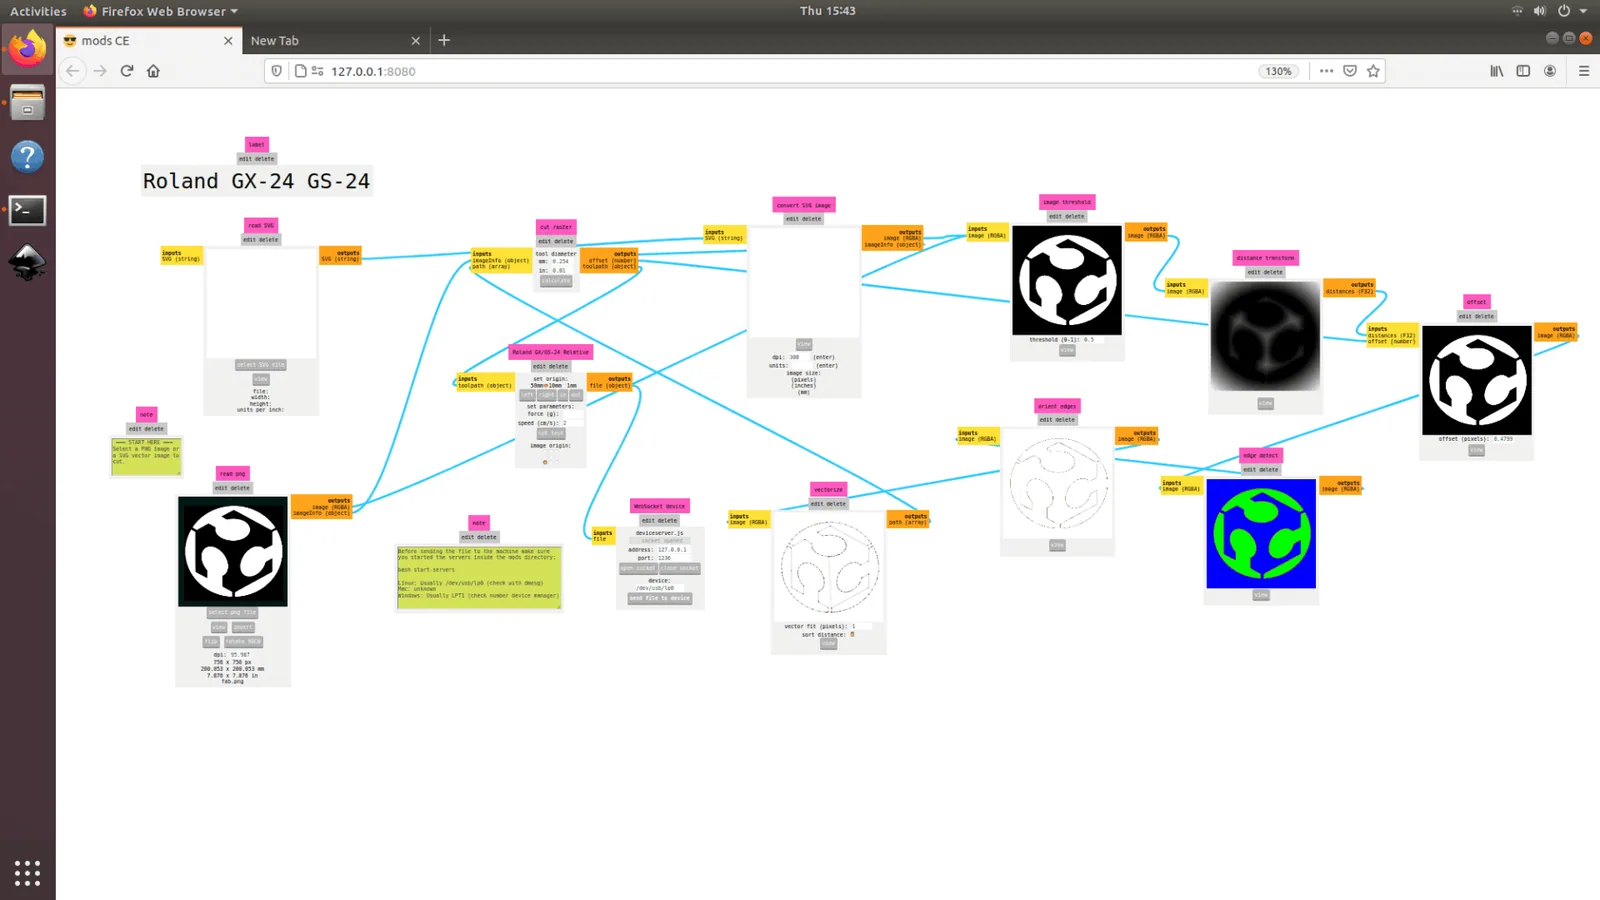Open the network status indicator
The height and width of the screenshot is (900, 1600).
(x=1517, y=11)
